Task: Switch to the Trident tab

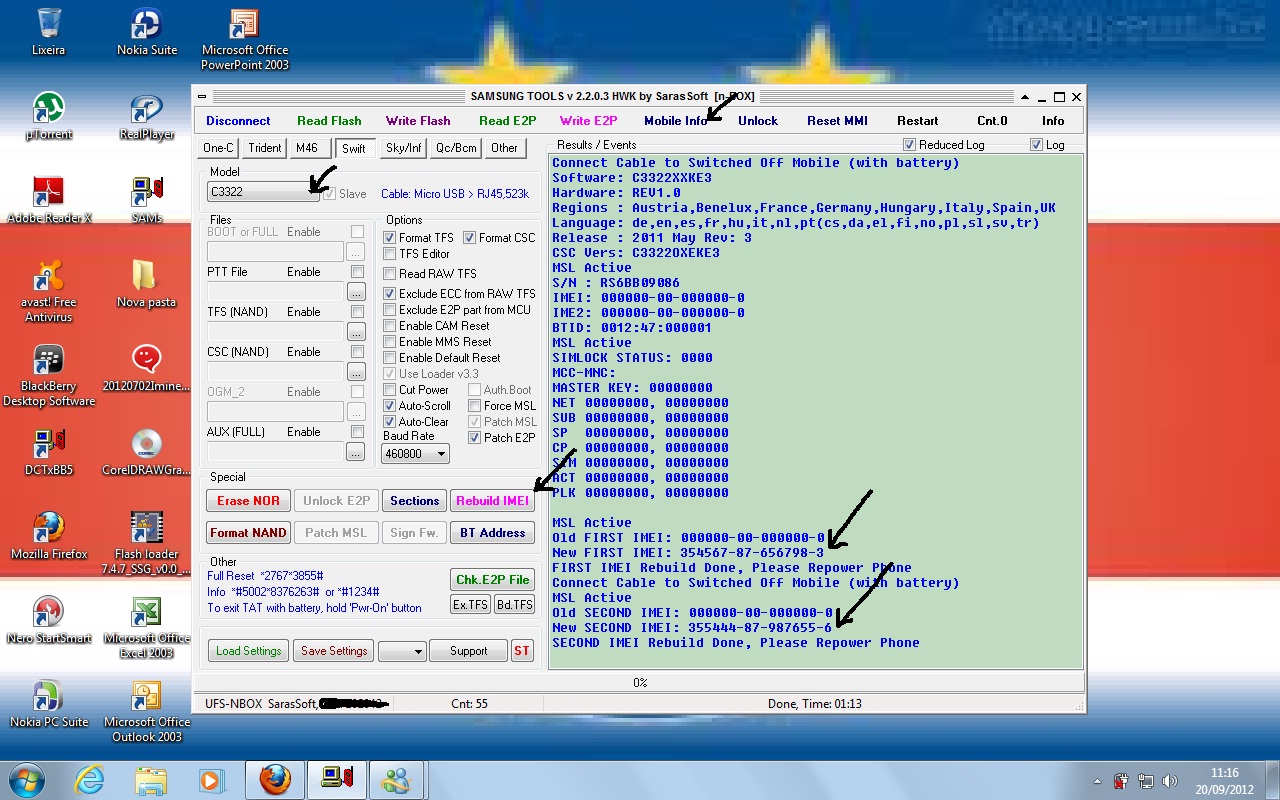Action: (265, 148)
